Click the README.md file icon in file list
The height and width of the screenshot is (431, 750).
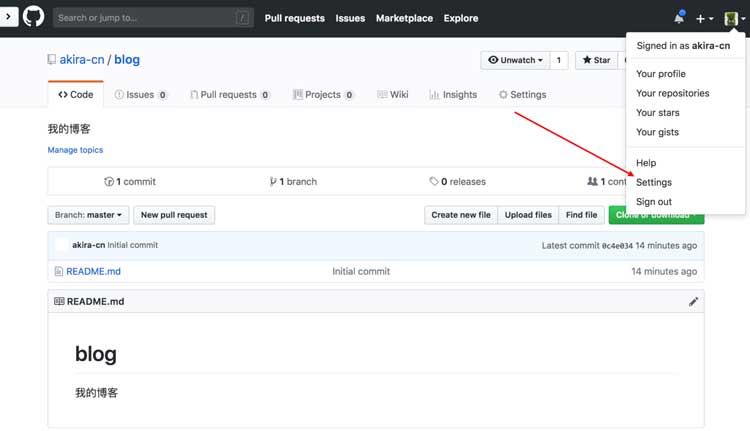(59, 271)
